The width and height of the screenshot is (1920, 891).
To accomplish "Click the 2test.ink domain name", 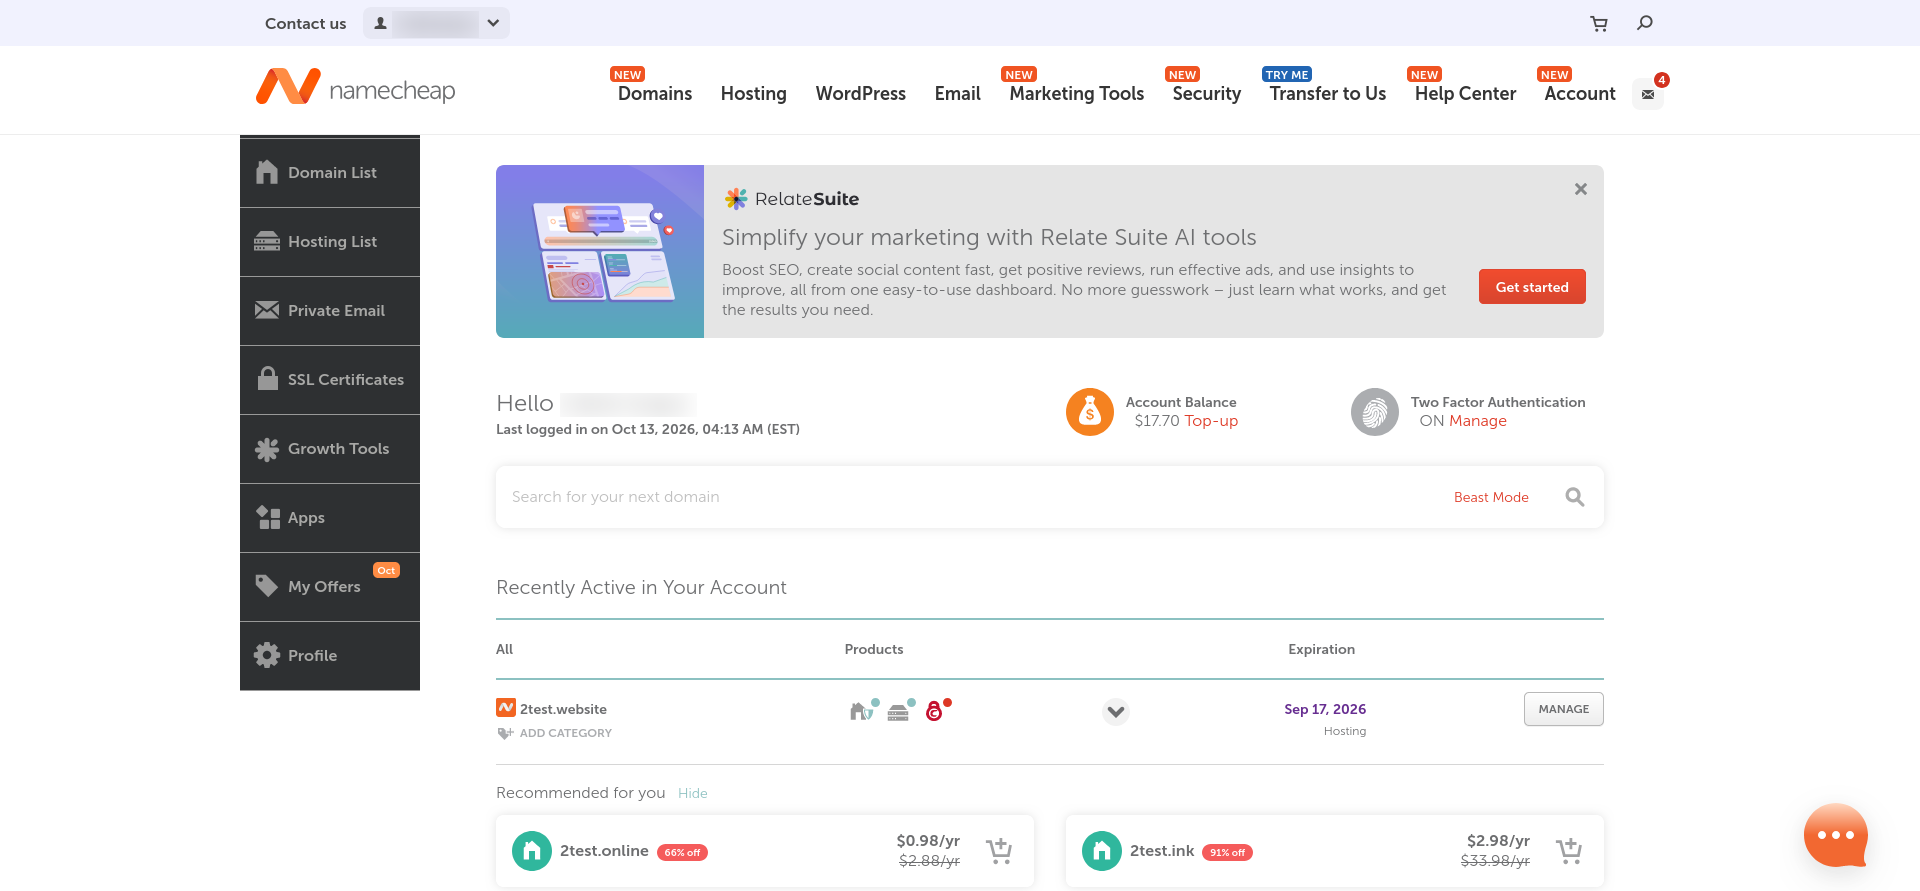I will coord(1162,851).
